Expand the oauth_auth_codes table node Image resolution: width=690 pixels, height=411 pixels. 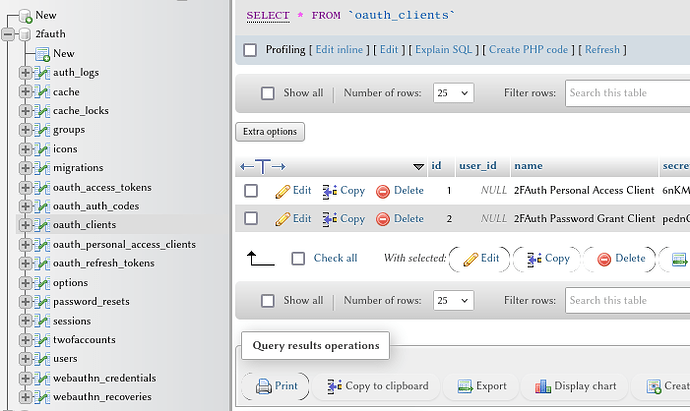[x=26, y=206]
